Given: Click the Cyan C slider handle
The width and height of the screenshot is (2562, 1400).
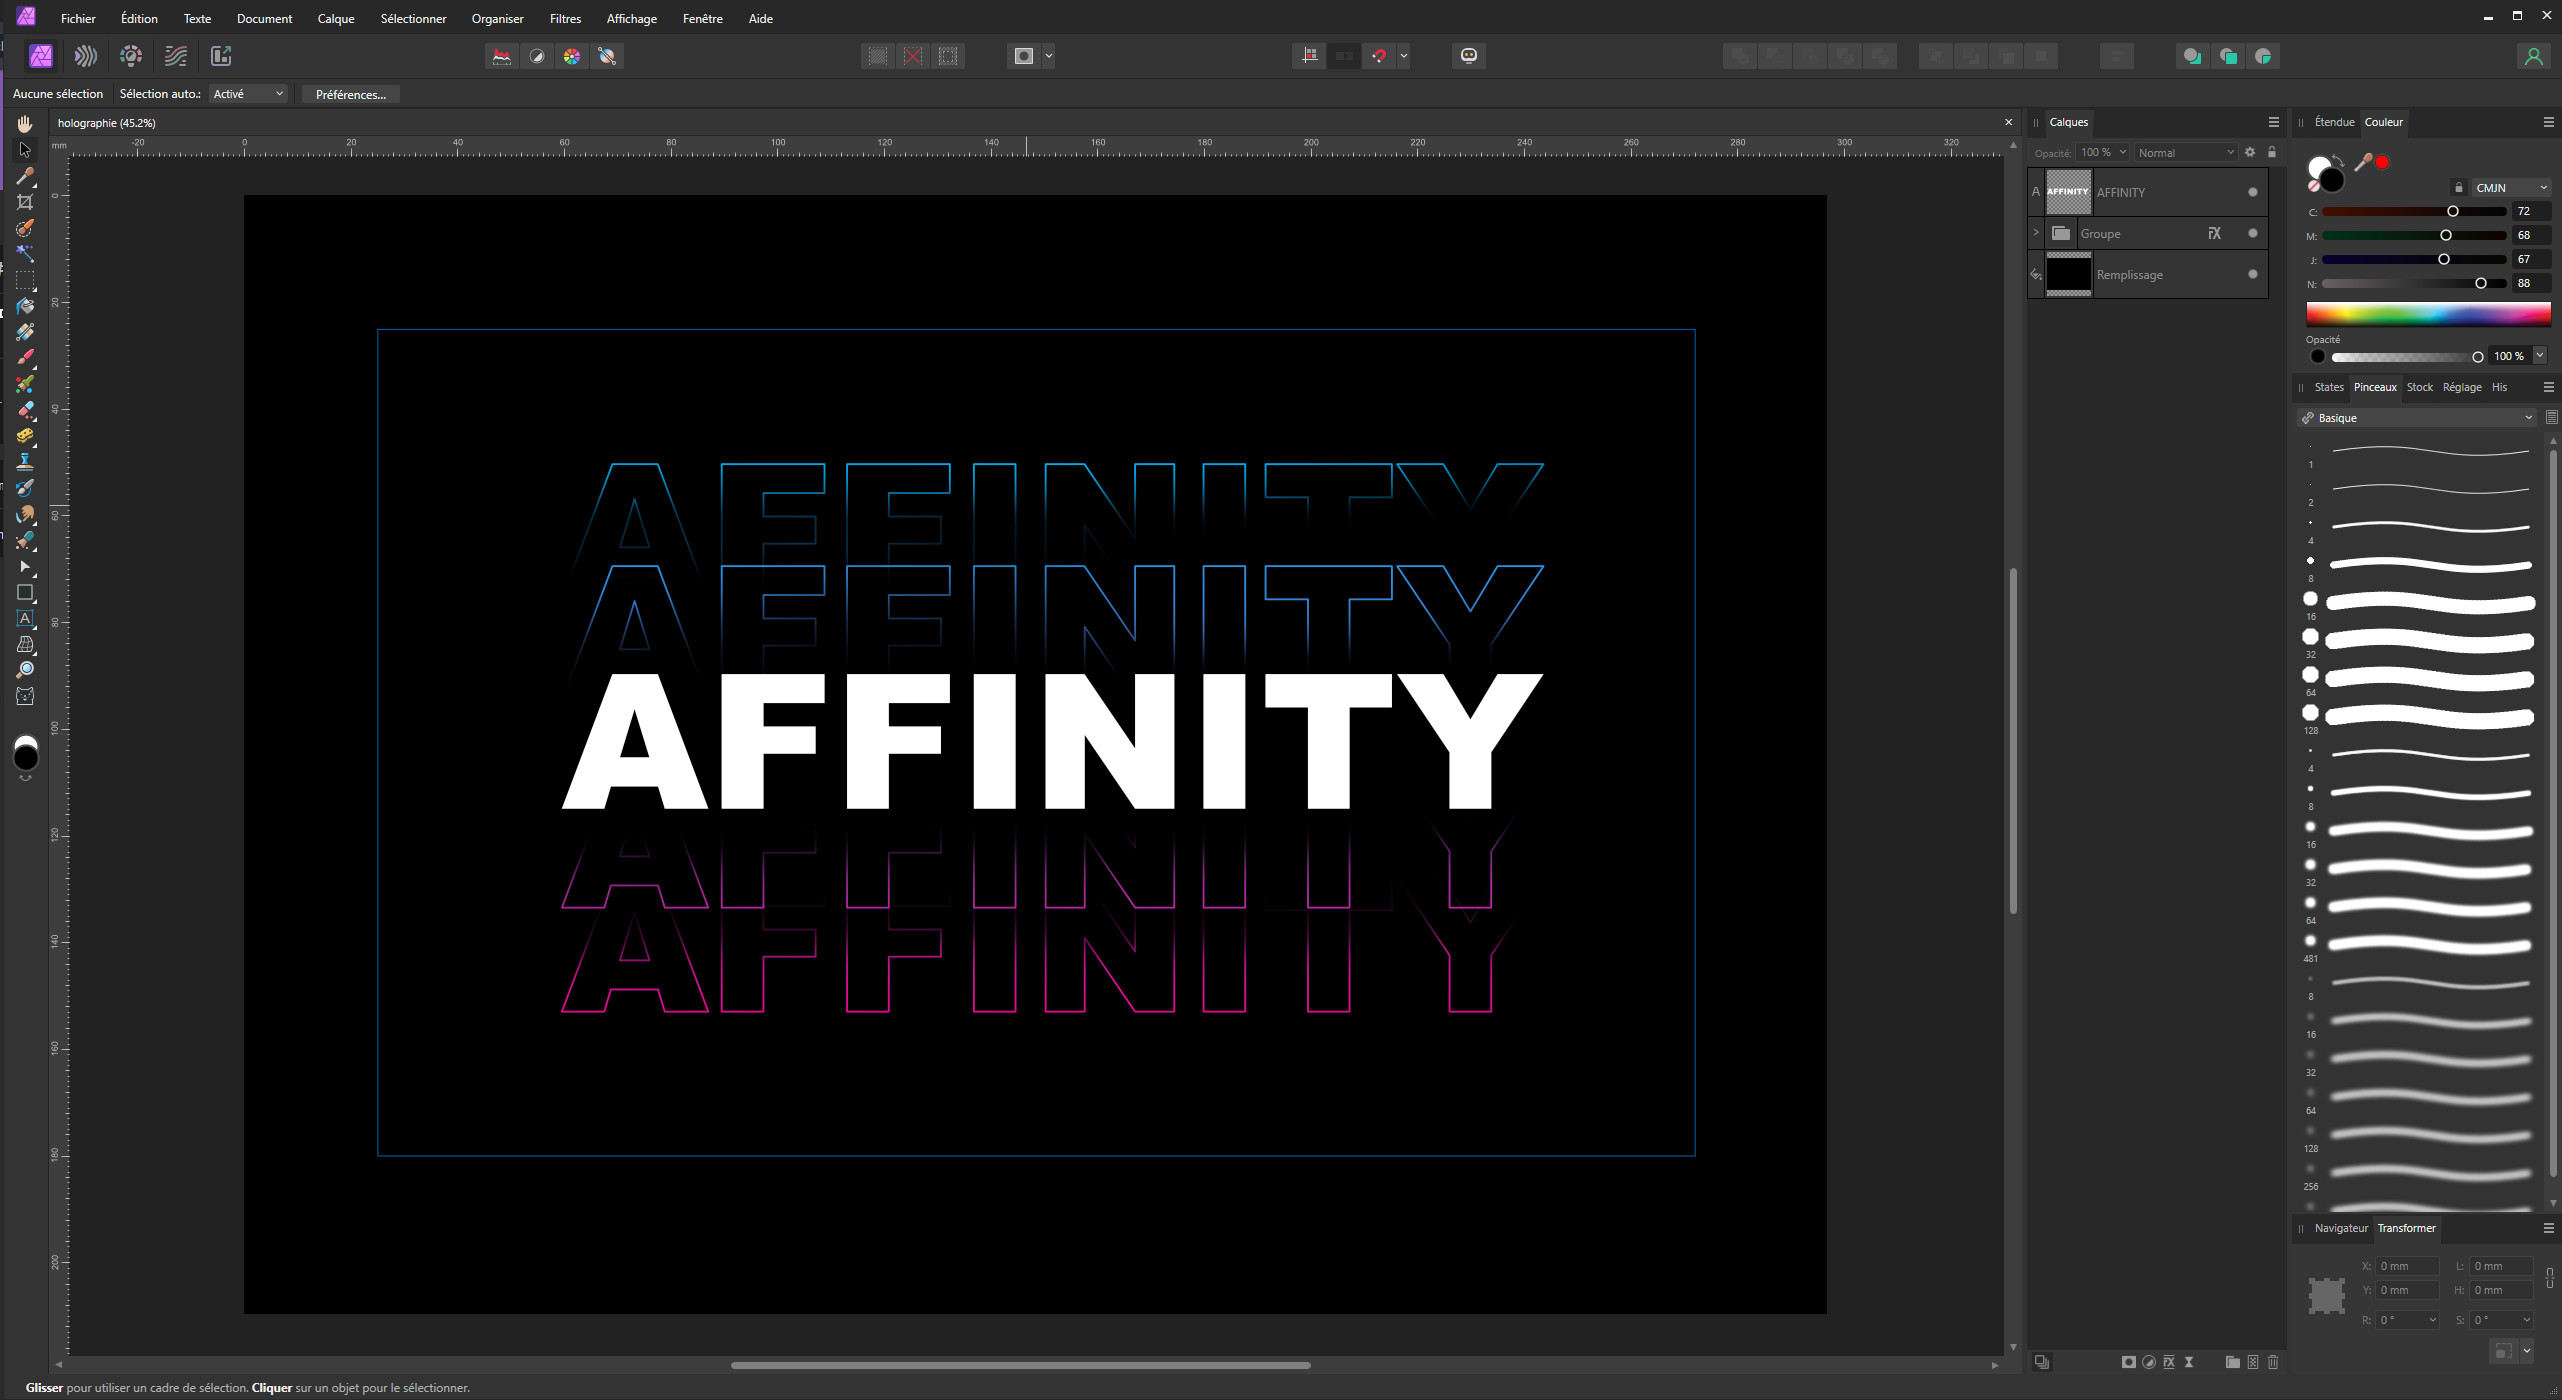Looking at the screenshot, I should (x=2453, y=211).
